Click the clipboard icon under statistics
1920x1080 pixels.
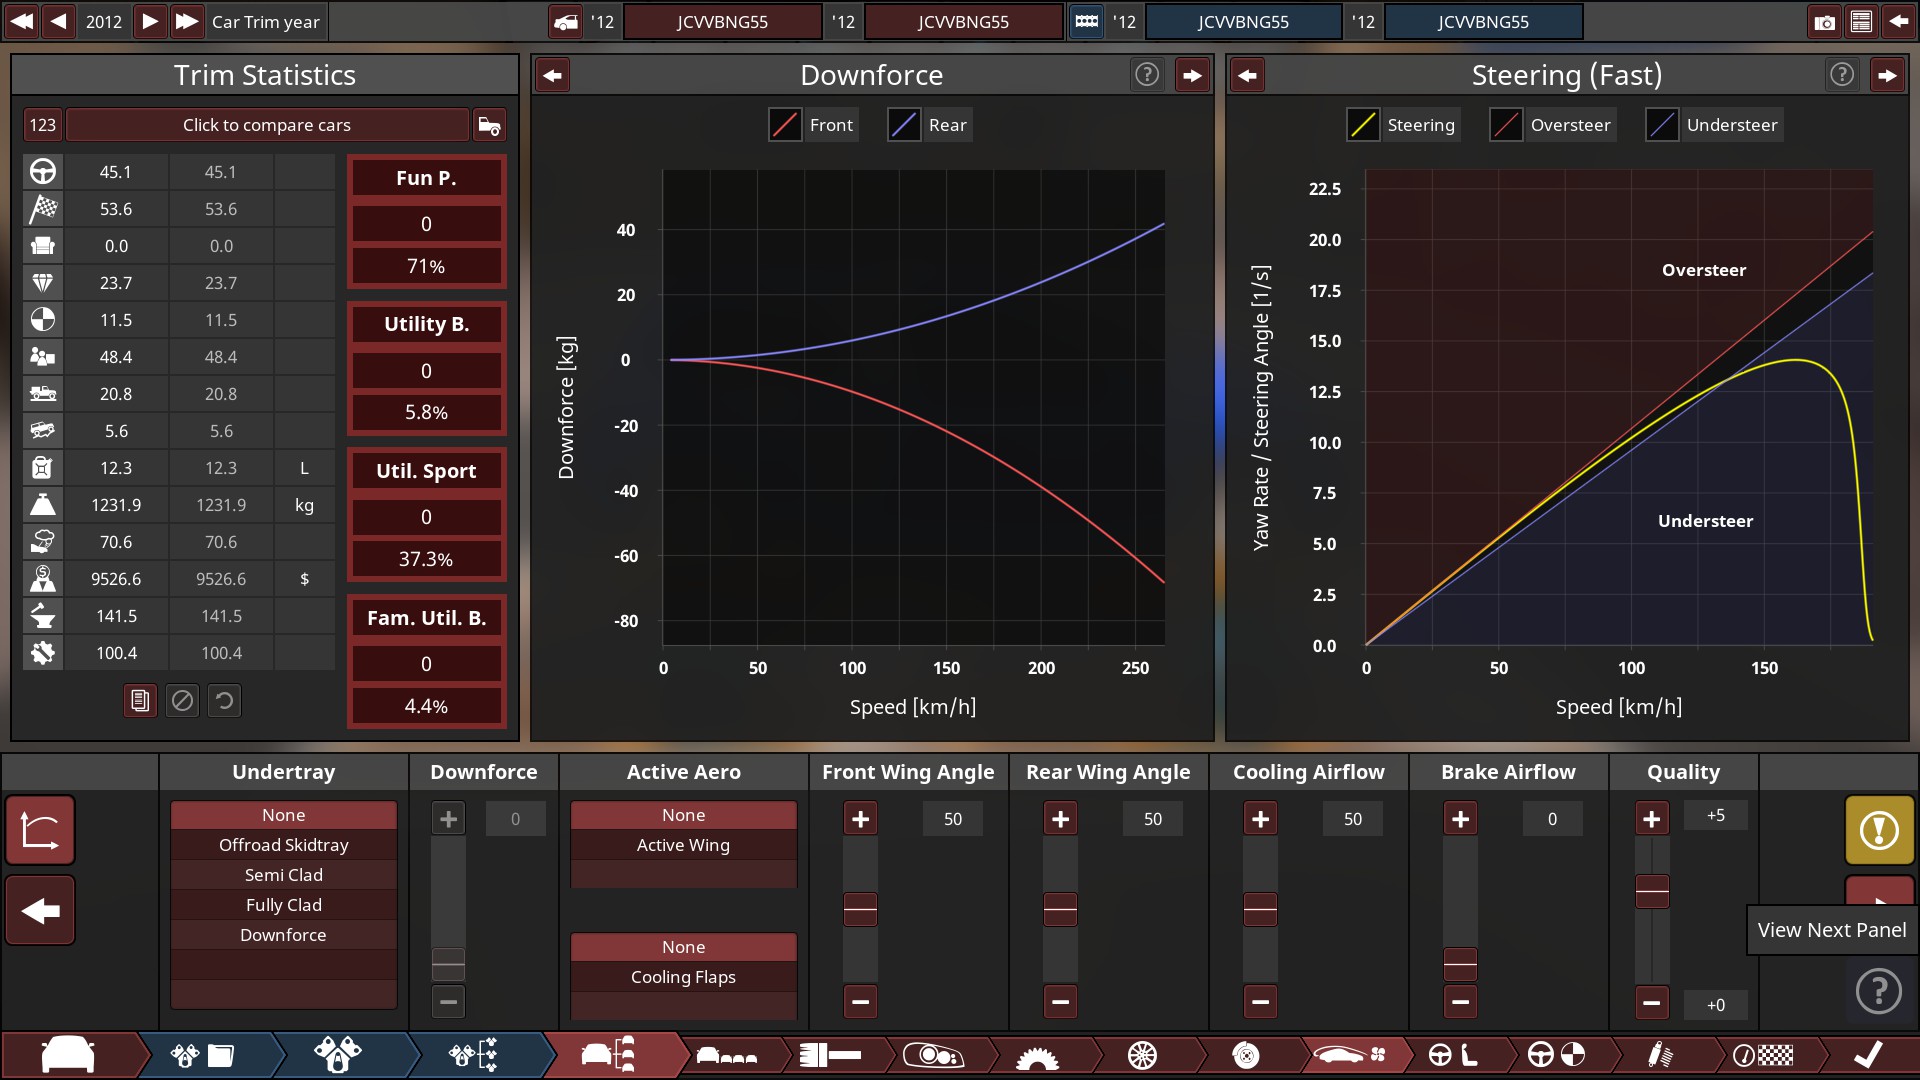coord(140,701)
